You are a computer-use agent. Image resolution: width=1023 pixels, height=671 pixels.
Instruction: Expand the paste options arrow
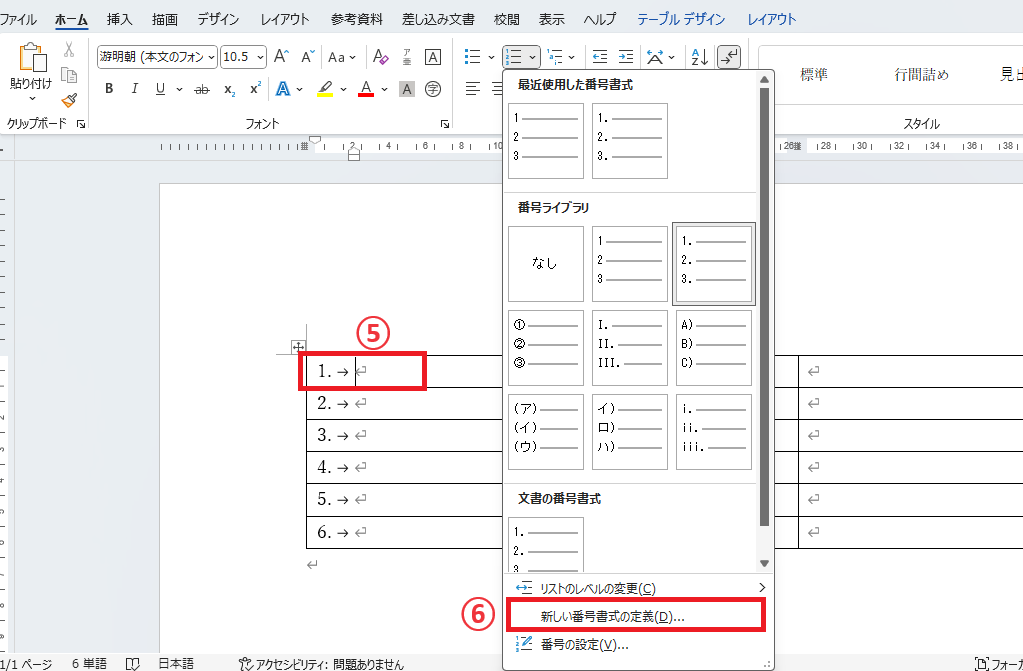tap(32, 99)
